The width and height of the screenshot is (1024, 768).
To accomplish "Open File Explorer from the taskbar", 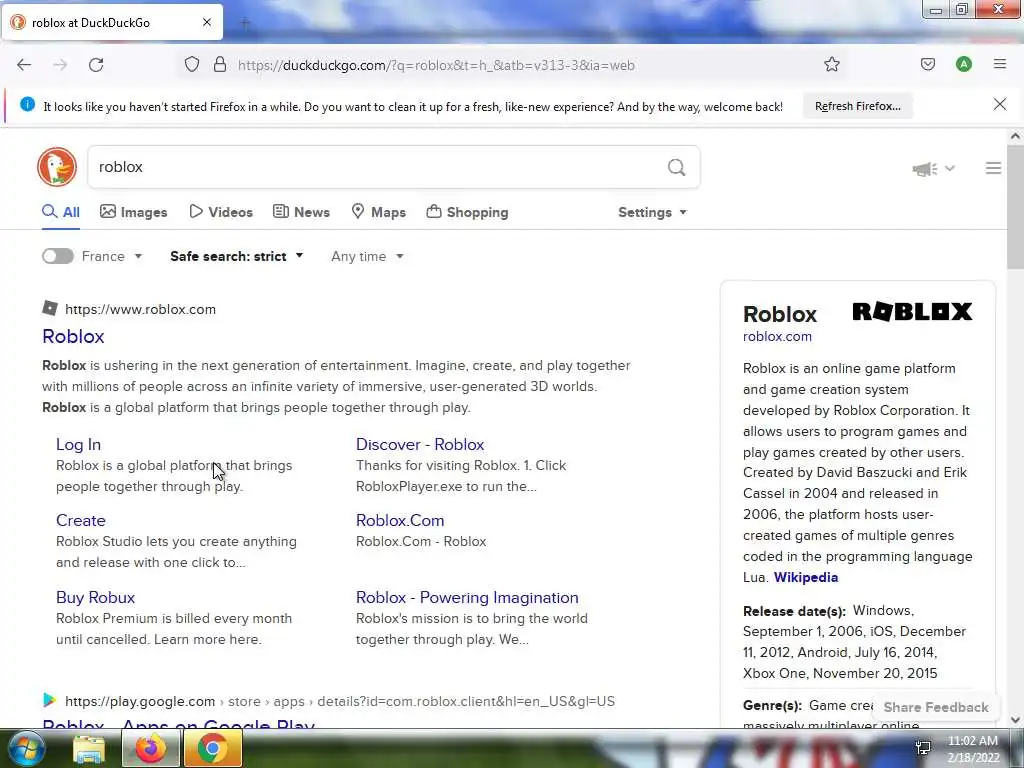I will pos(89,748).
